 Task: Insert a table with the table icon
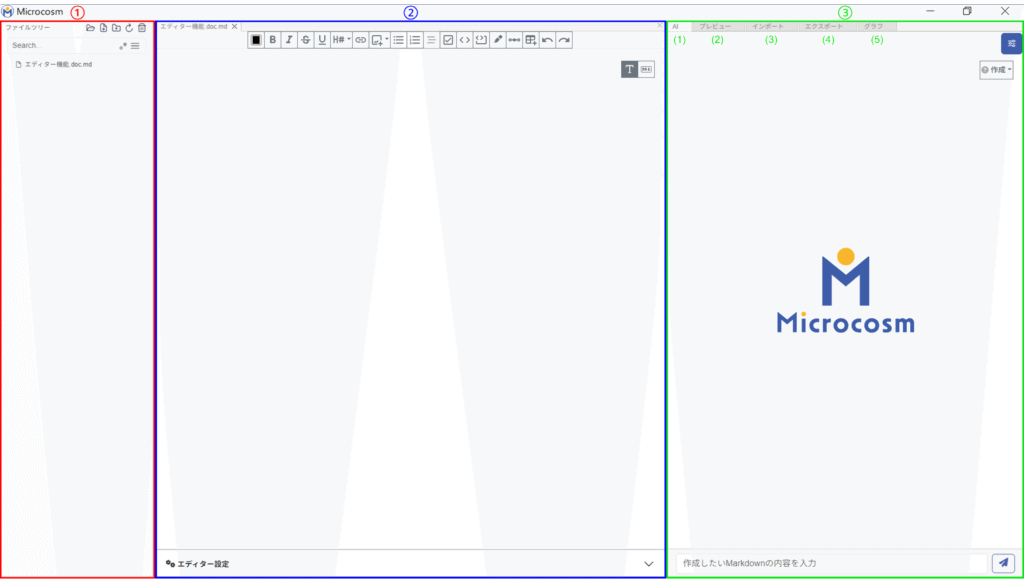(530, 40)
